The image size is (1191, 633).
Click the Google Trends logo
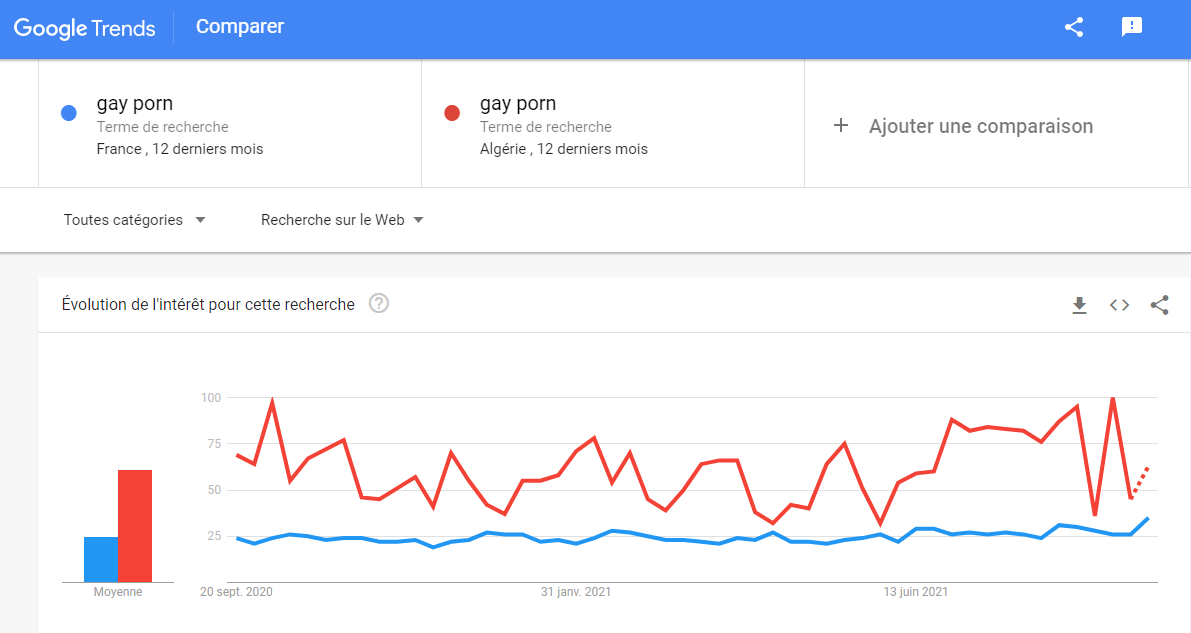pos(85,28)
